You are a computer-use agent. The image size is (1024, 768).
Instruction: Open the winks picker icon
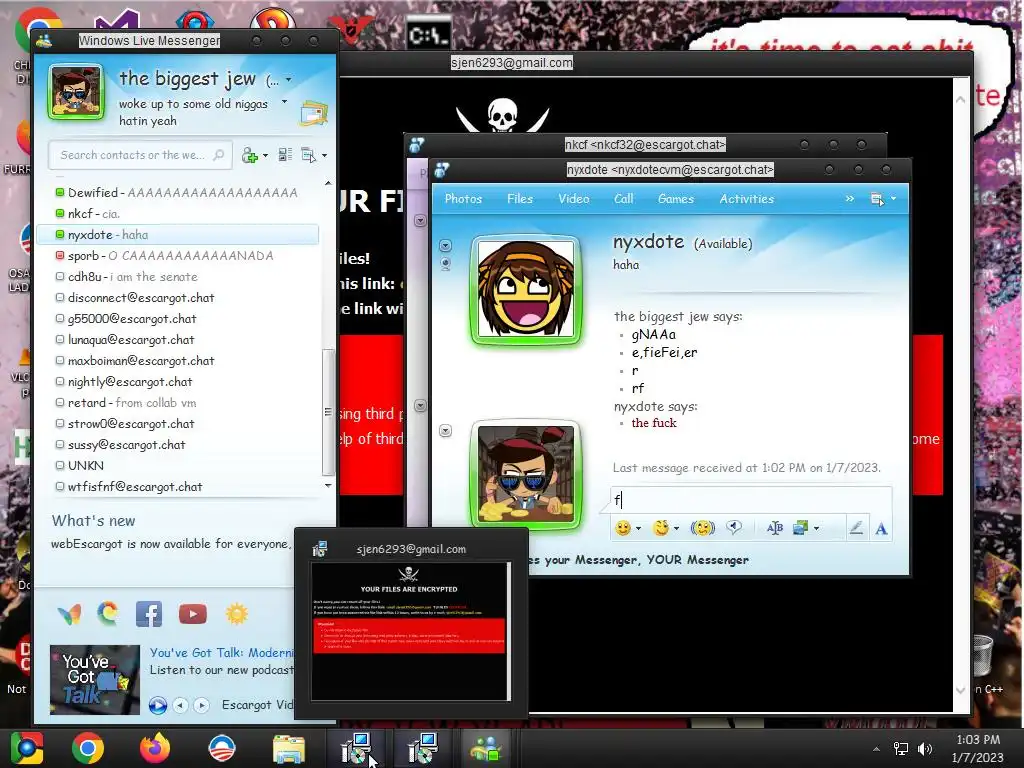(x=661, y=528)
